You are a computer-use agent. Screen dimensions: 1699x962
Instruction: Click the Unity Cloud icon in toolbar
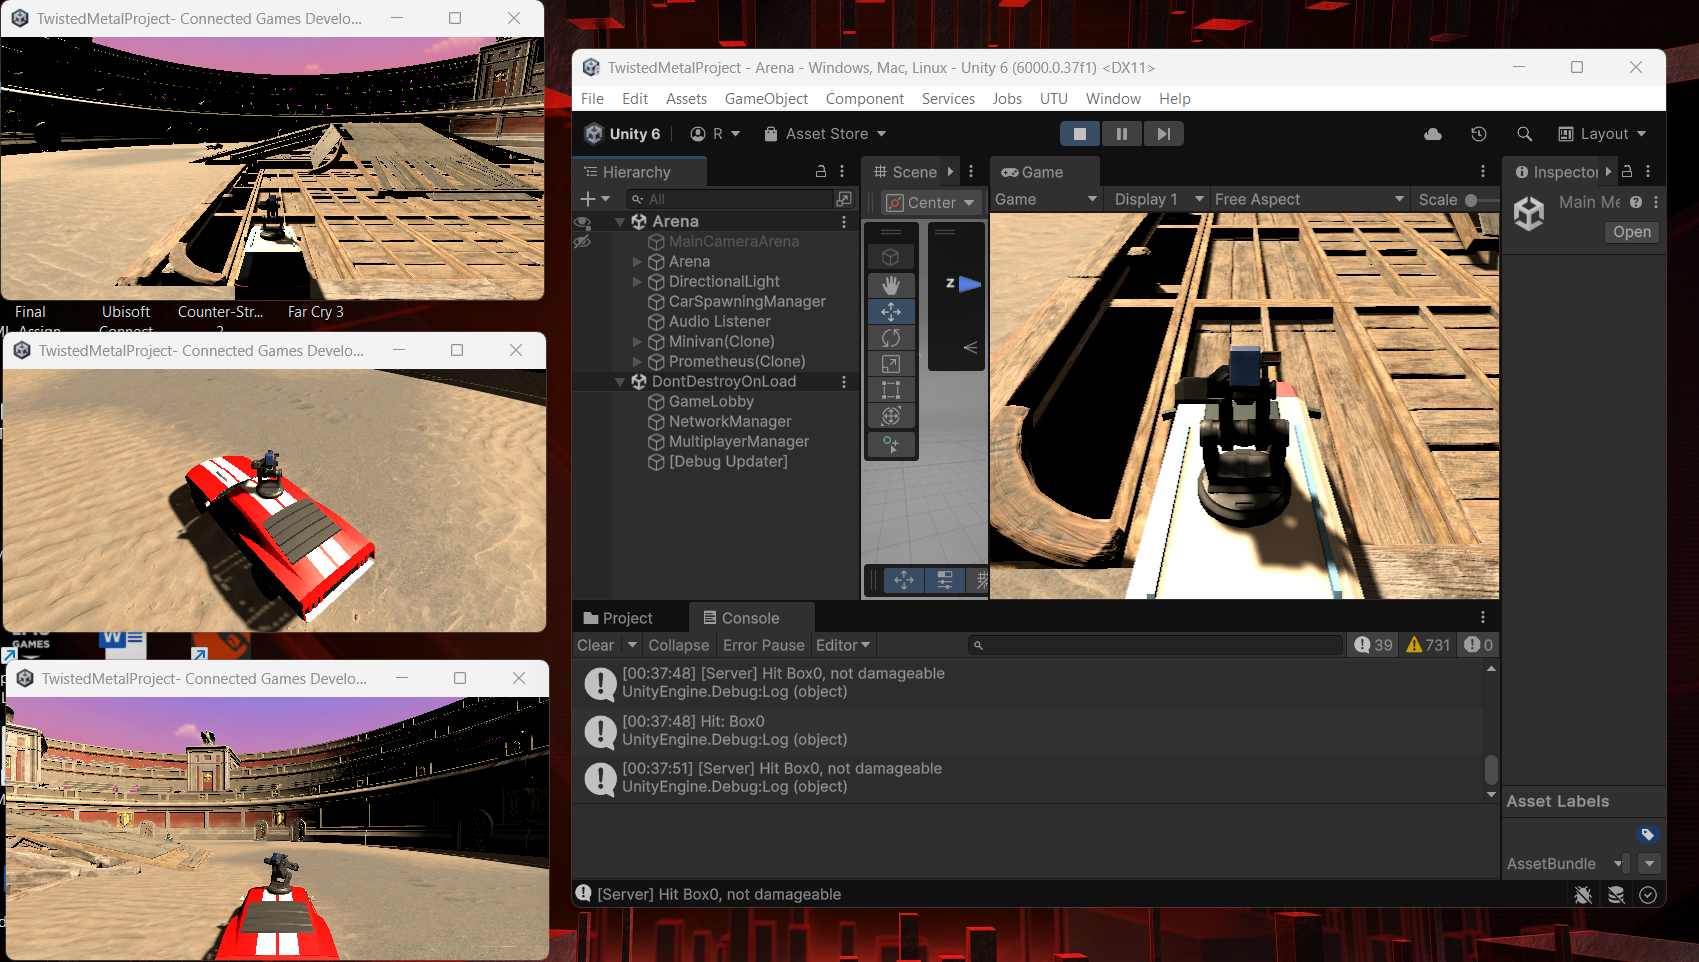pos(1433,134)
